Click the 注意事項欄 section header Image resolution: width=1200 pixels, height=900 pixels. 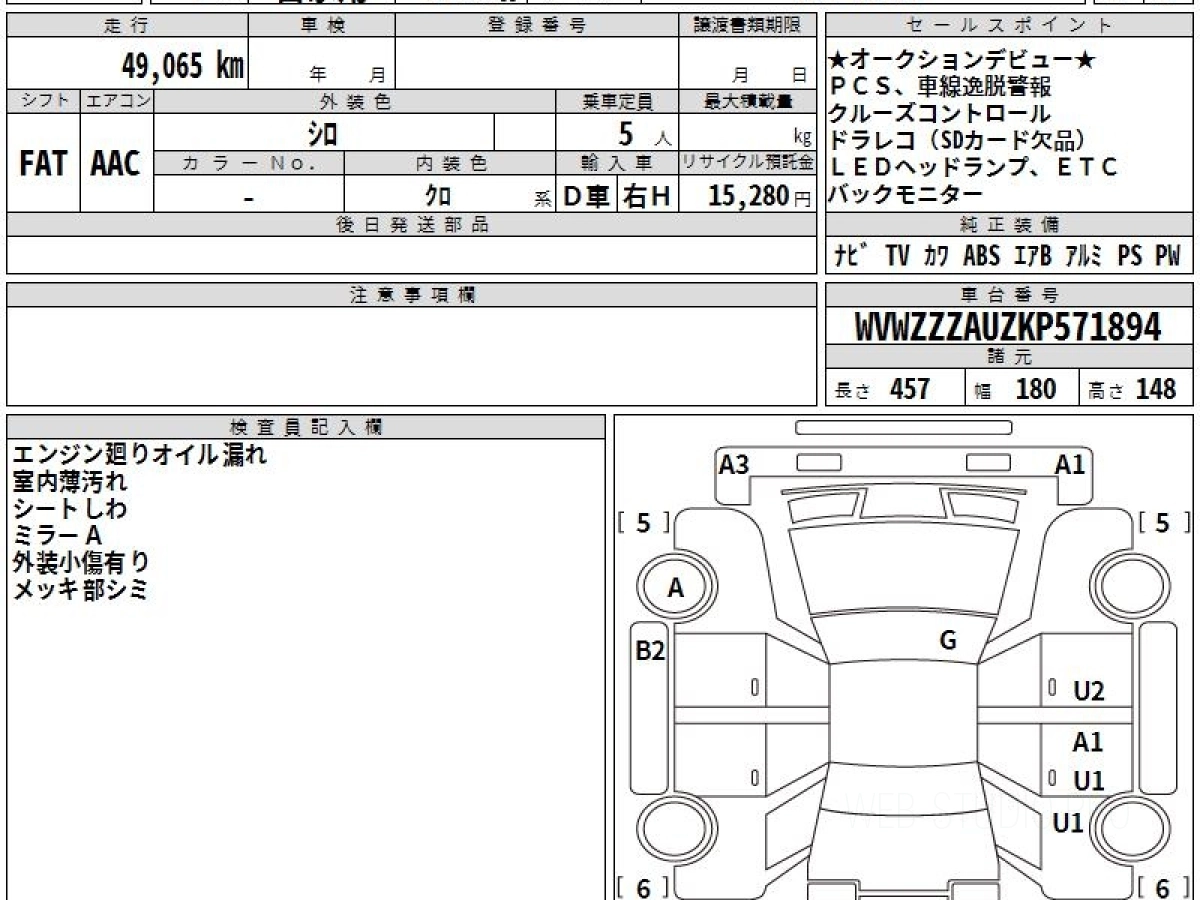tap(412, 295)
